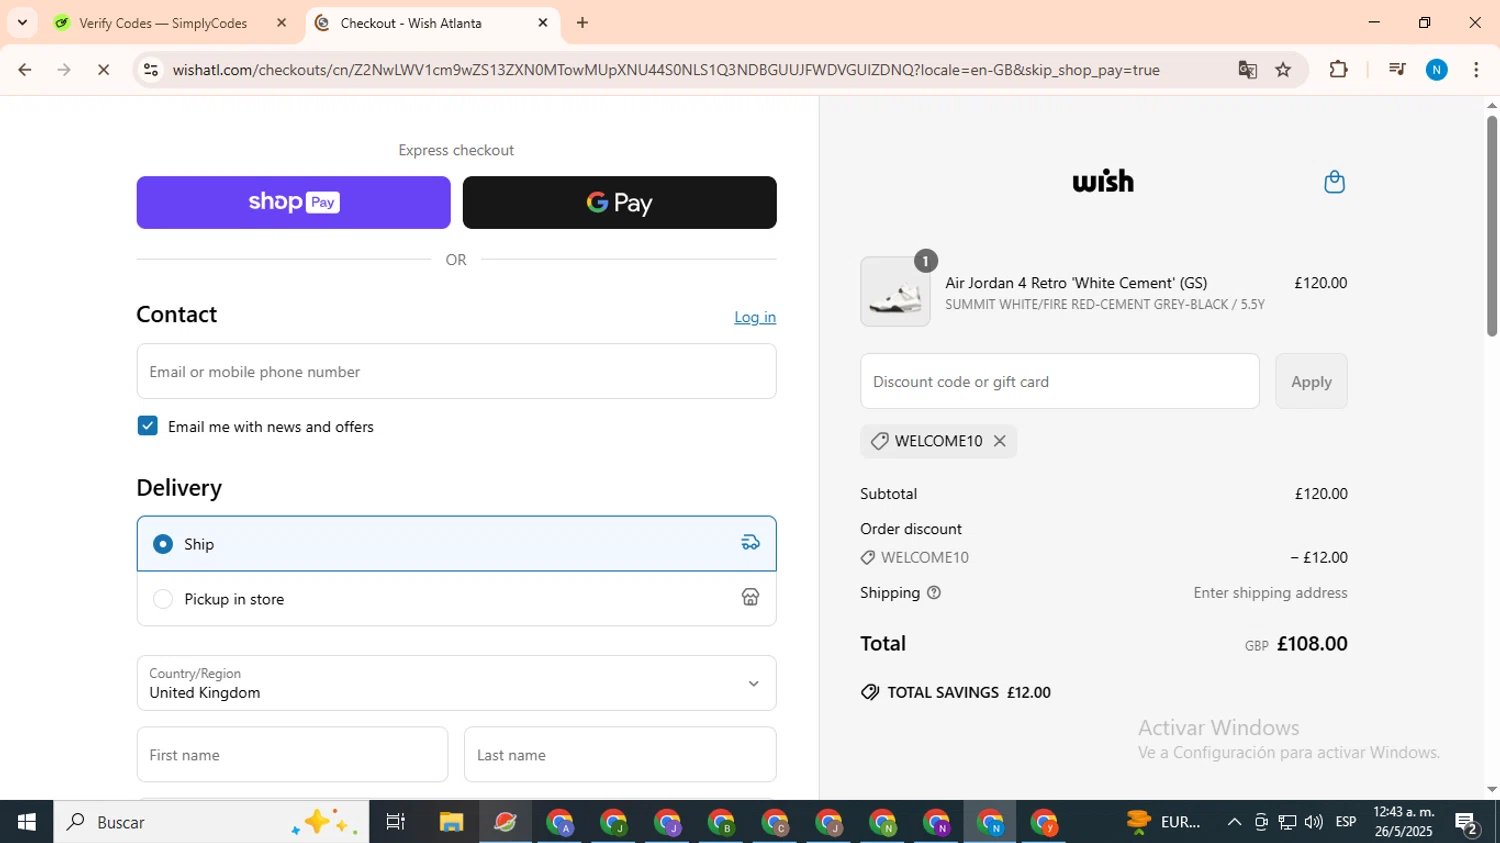Click the Air Jordan 4 product thumbnail
This screenshot has width=1500, height=843.
(x=895, y=292)
